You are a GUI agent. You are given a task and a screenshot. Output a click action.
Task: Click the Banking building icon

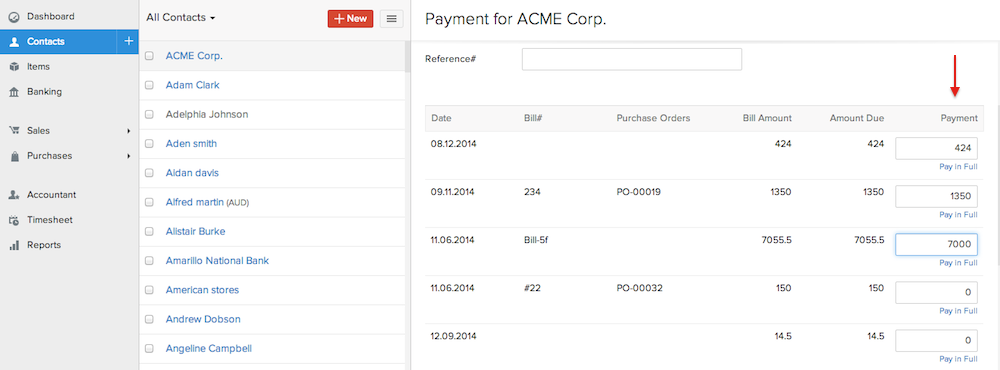coord(14,92)
